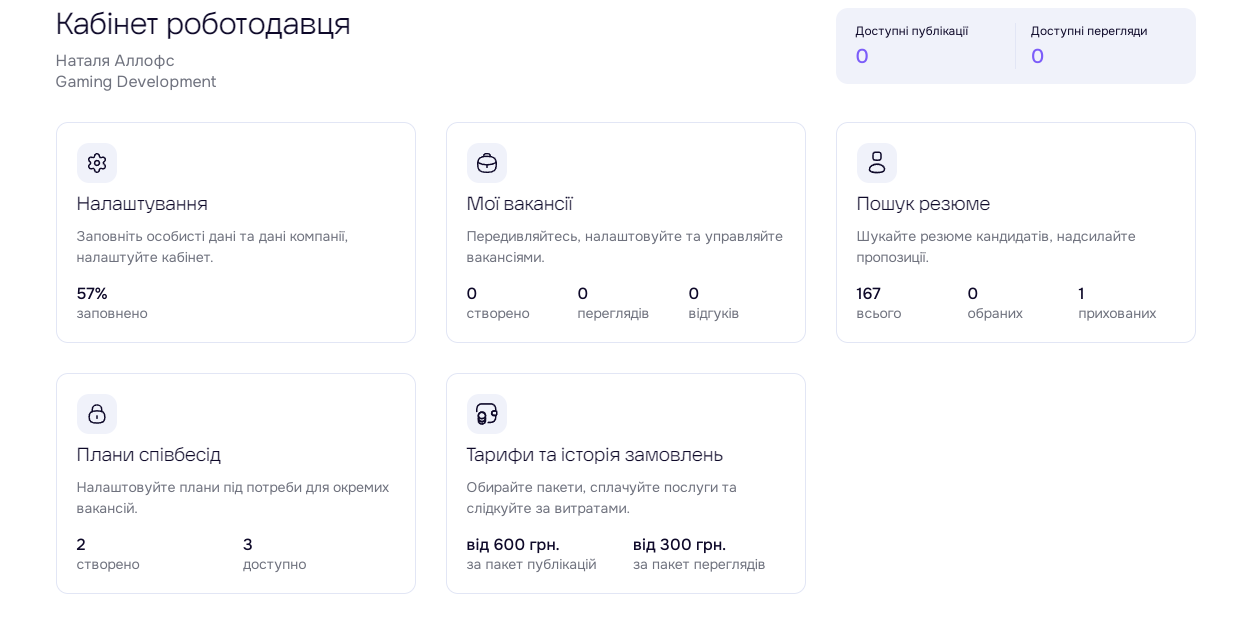Click the lock icon in Плани співбесід card
Screen dimensions: 1242x617
(x=97, y=414)
